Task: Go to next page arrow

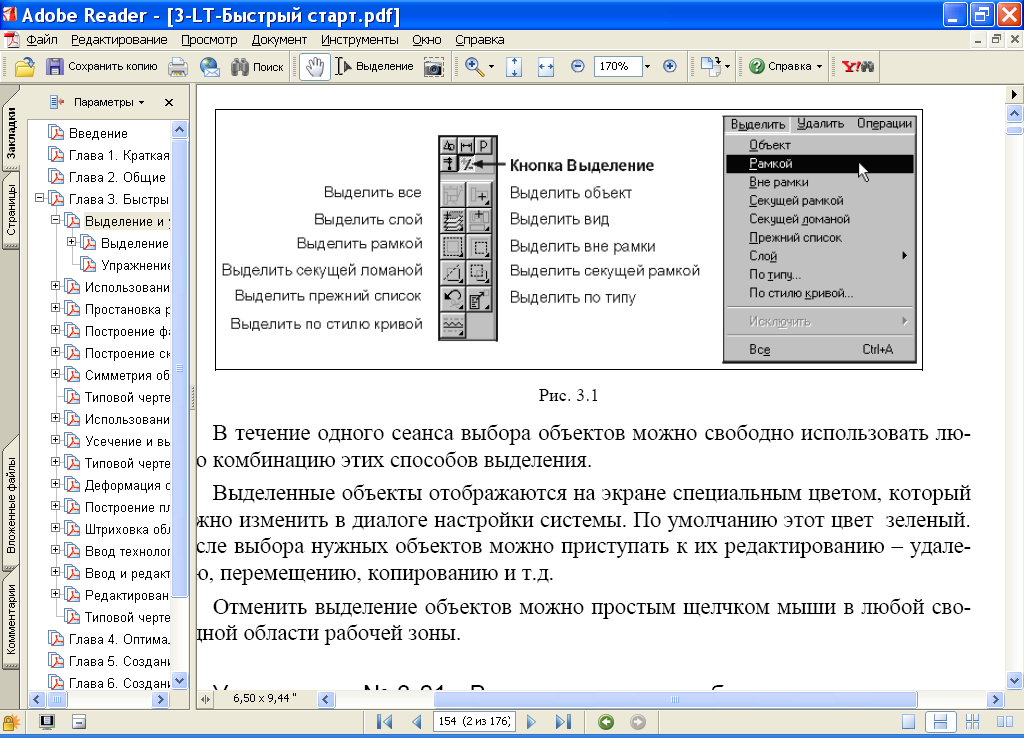Action: [x=531, y=722]
